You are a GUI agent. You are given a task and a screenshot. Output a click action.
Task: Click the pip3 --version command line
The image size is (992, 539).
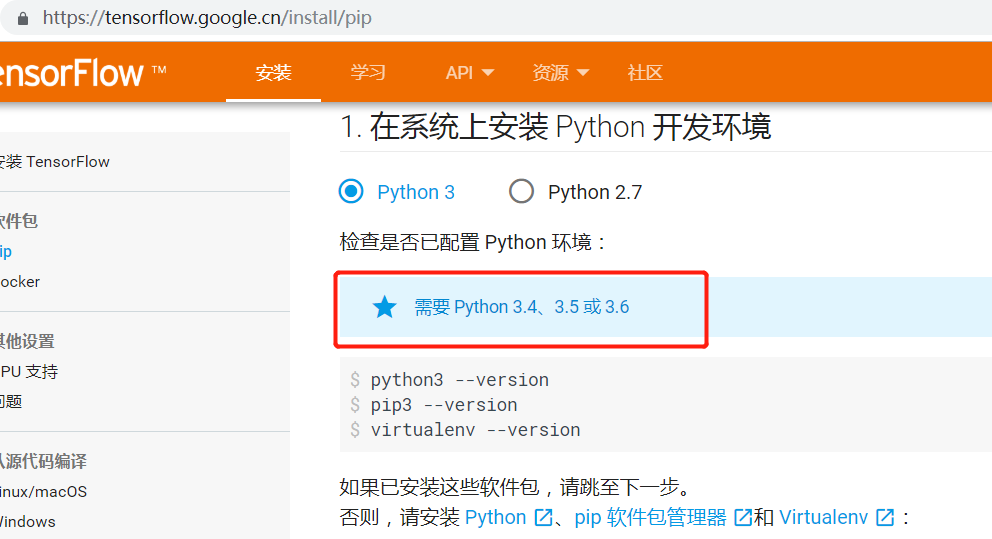click(x=443, y=405)
